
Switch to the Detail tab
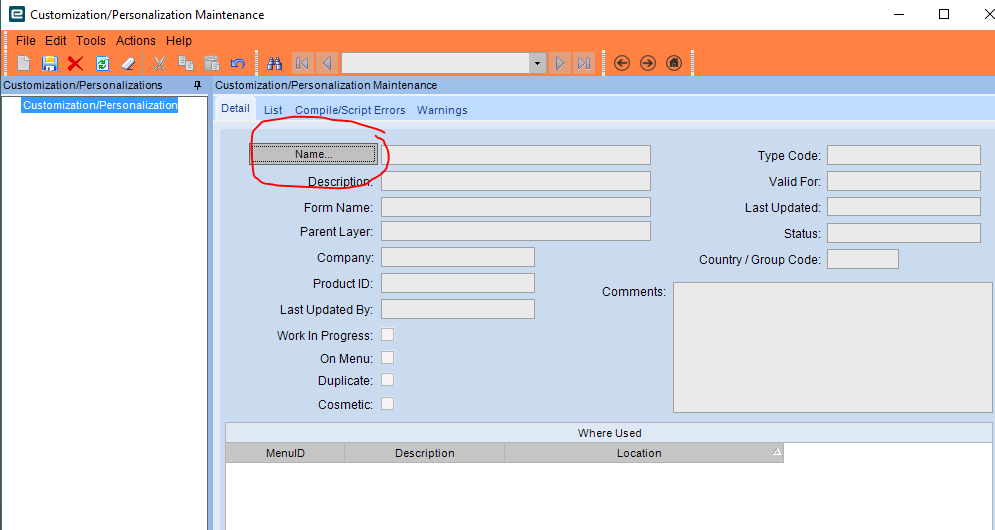(x=235, y=109)
